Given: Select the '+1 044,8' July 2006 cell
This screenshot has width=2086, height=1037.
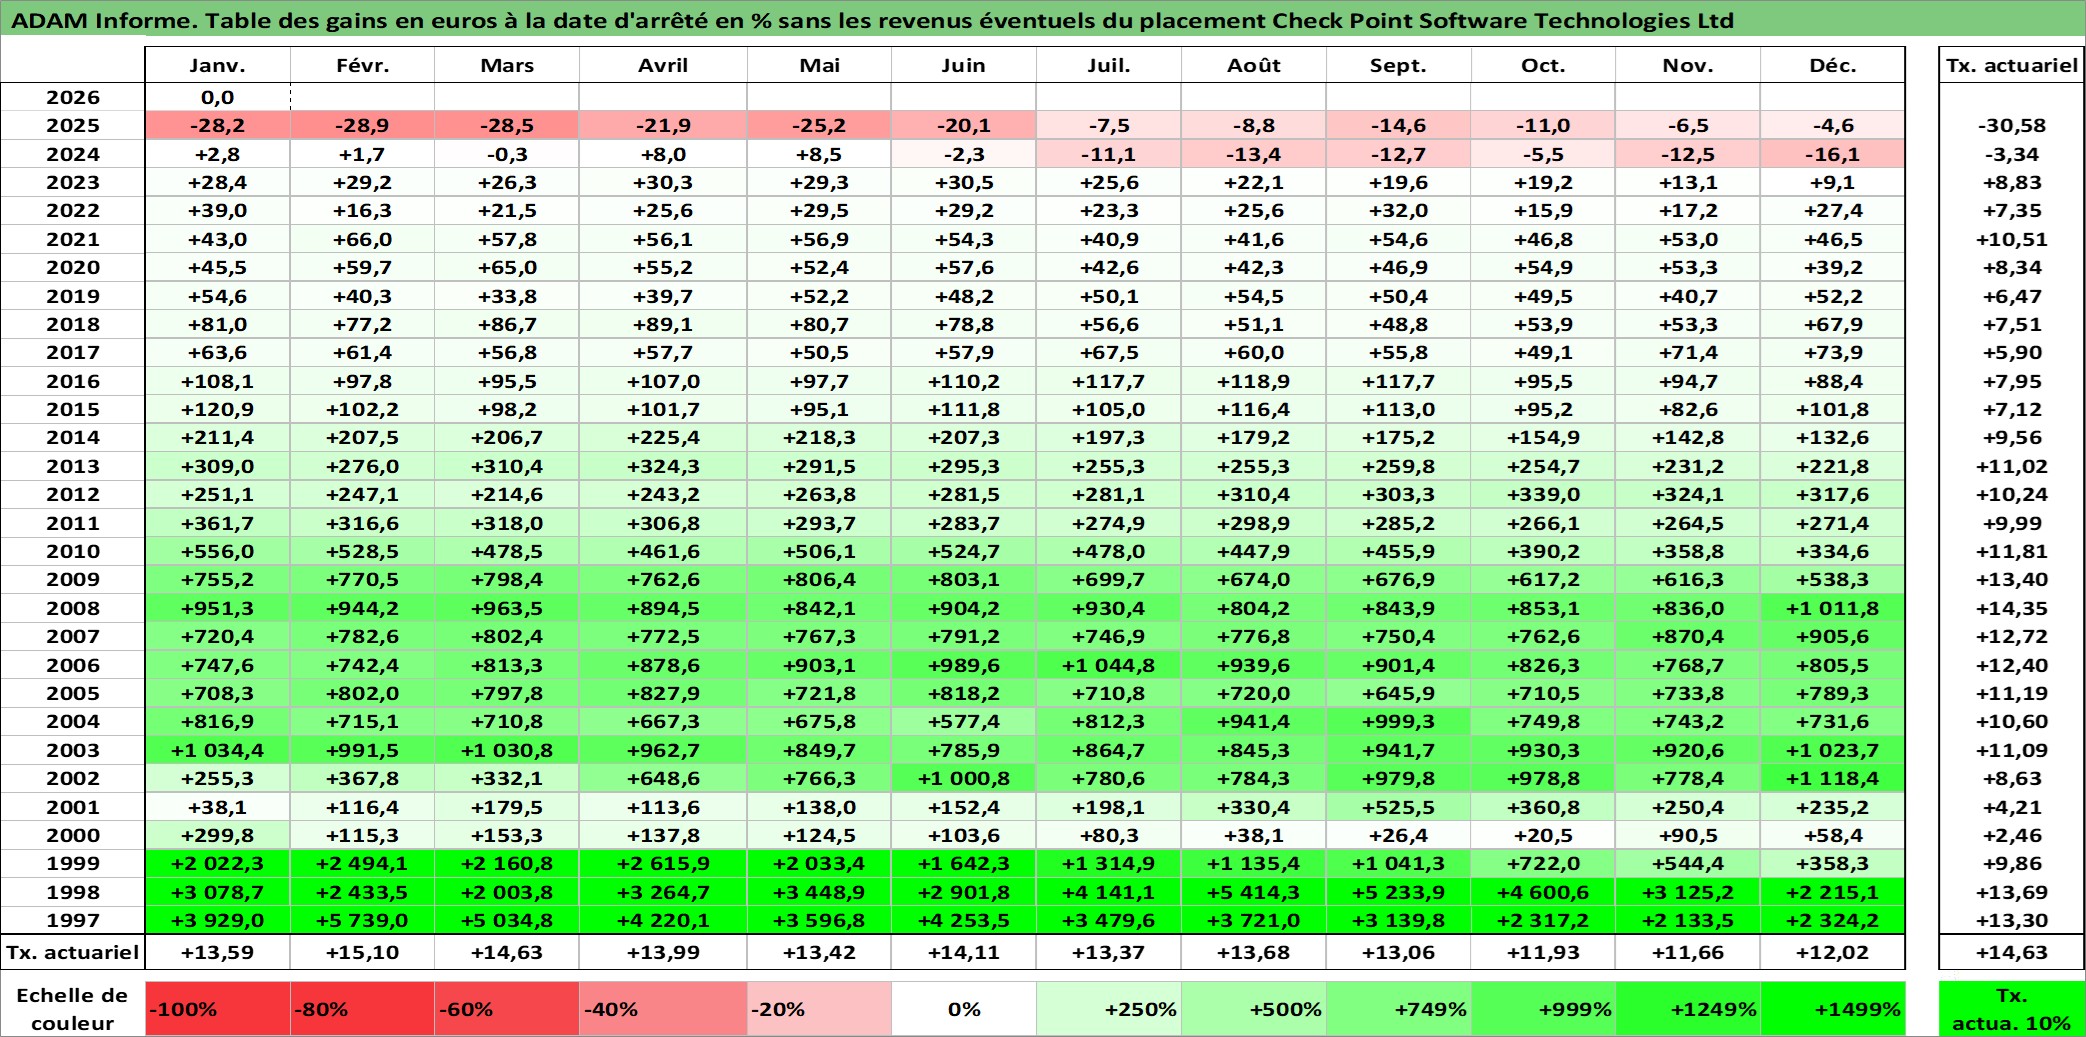Looking at the screenshot, I should coord(1109,665).
